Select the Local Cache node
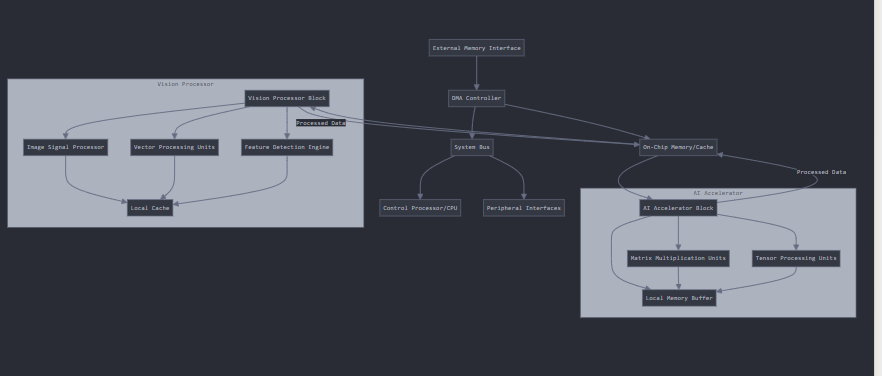The height and width of the screenshot is (376, 882). [x=150, y=208]
